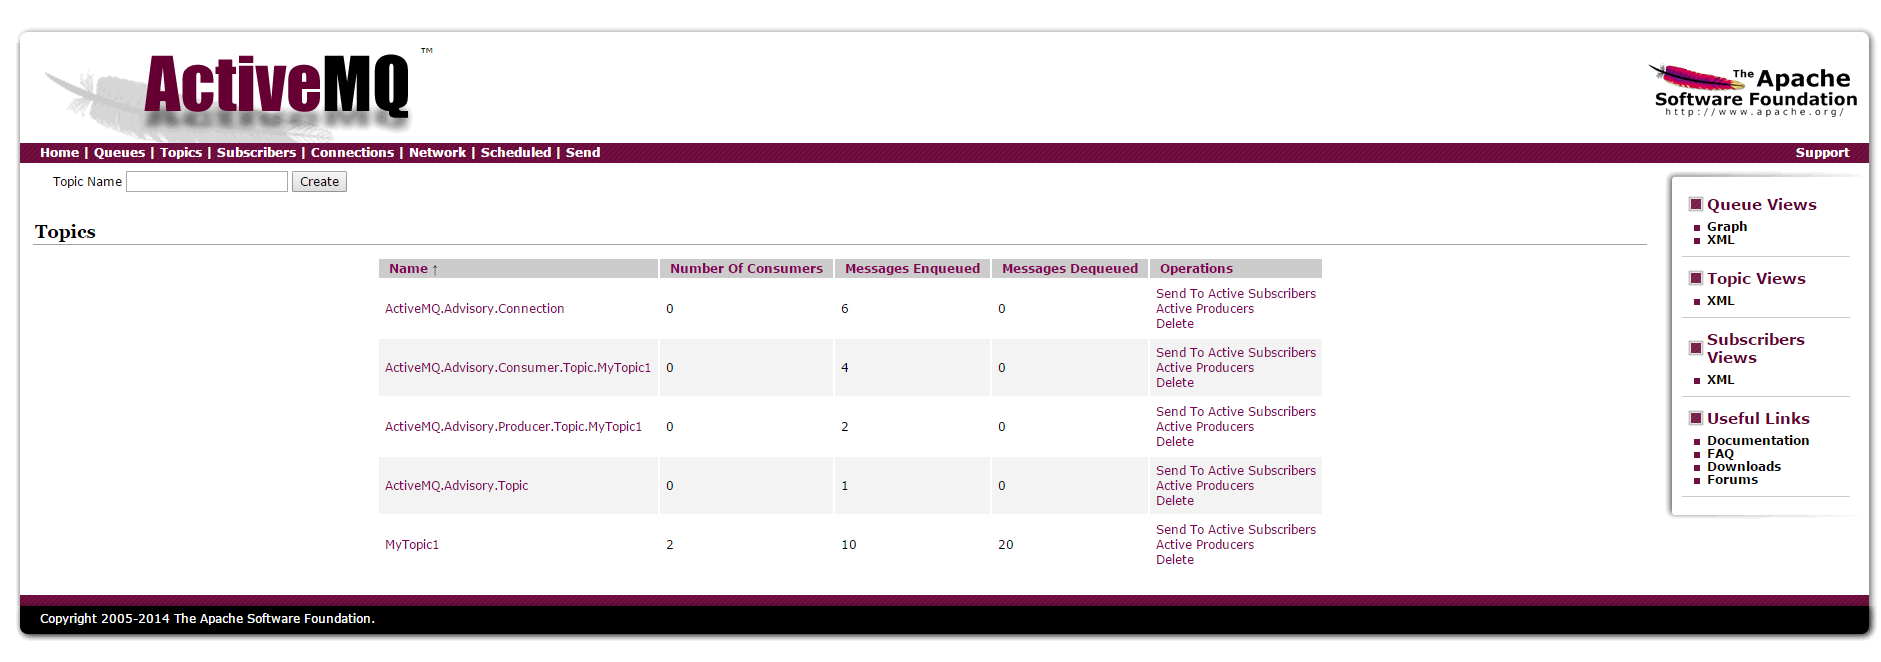Open the Apache Software Foundation logo link

(1752, 90)
